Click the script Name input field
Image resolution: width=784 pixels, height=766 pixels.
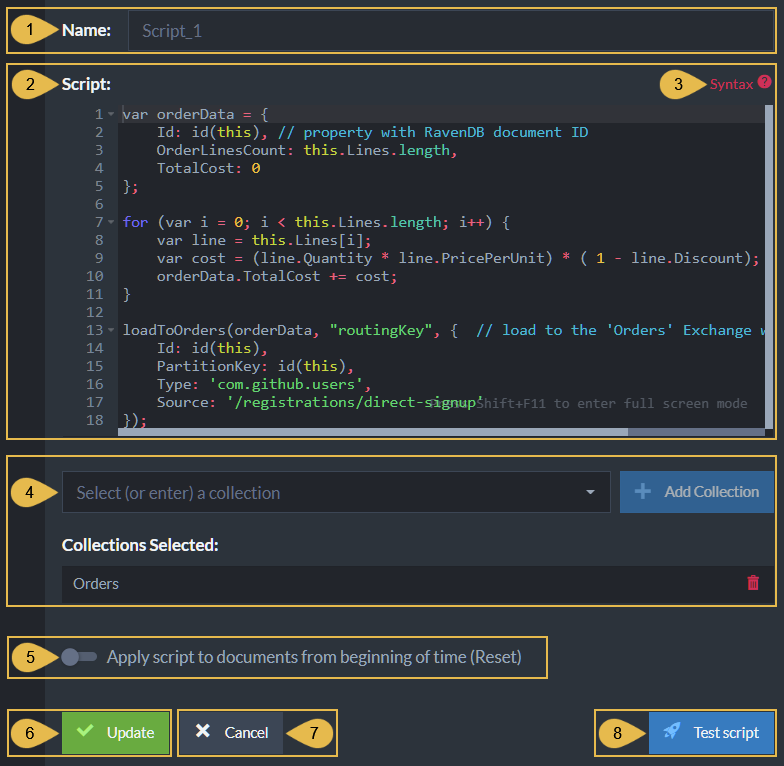(451, 31)
